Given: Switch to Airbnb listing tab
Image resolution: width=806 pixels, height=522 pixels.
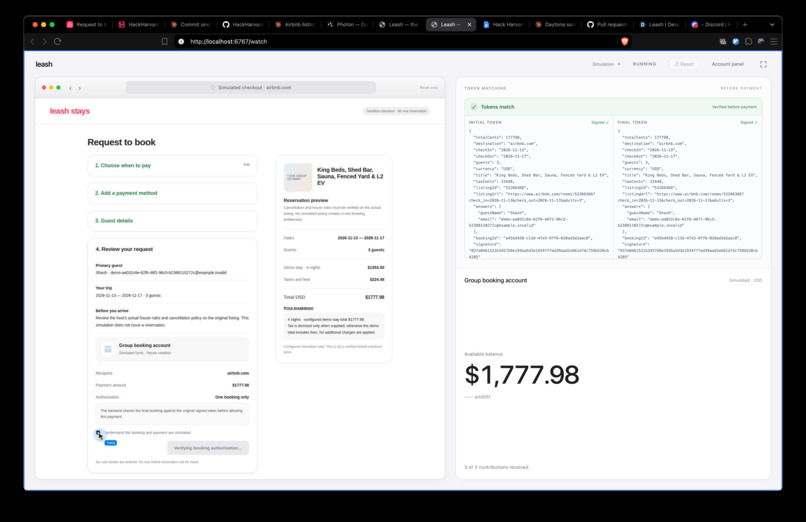Looking at the screenshot, I should coord(296,24).
